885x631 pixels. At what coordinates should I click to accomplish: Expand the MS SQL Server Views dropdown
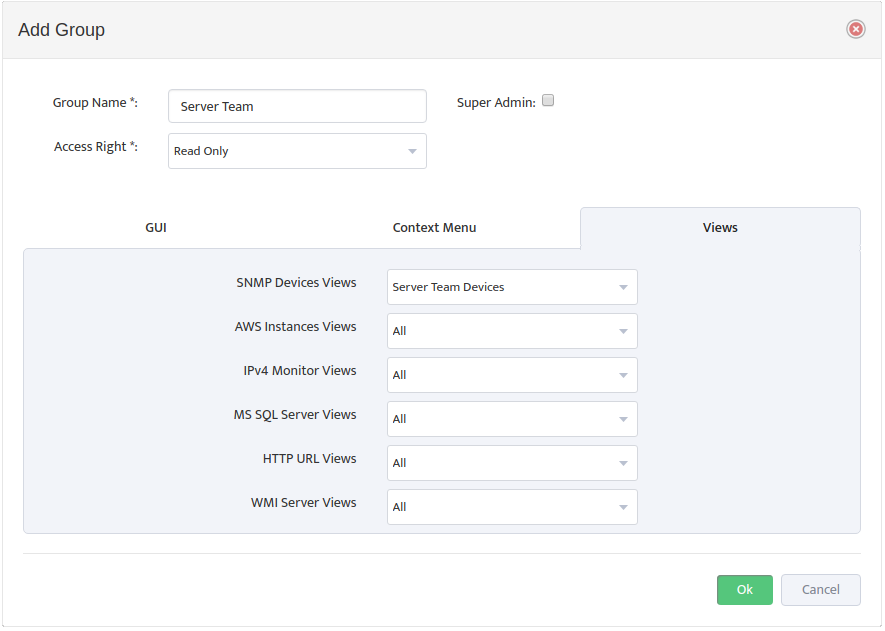512,419
